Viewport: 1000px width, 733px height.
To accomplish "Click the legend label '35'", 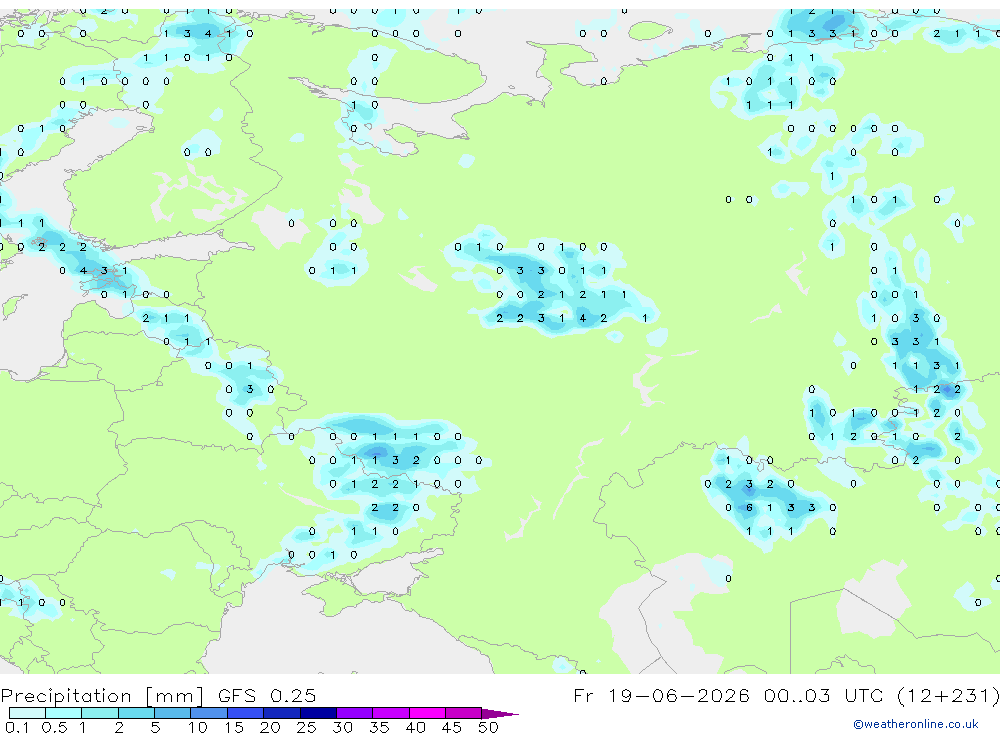I will point(379,727).
